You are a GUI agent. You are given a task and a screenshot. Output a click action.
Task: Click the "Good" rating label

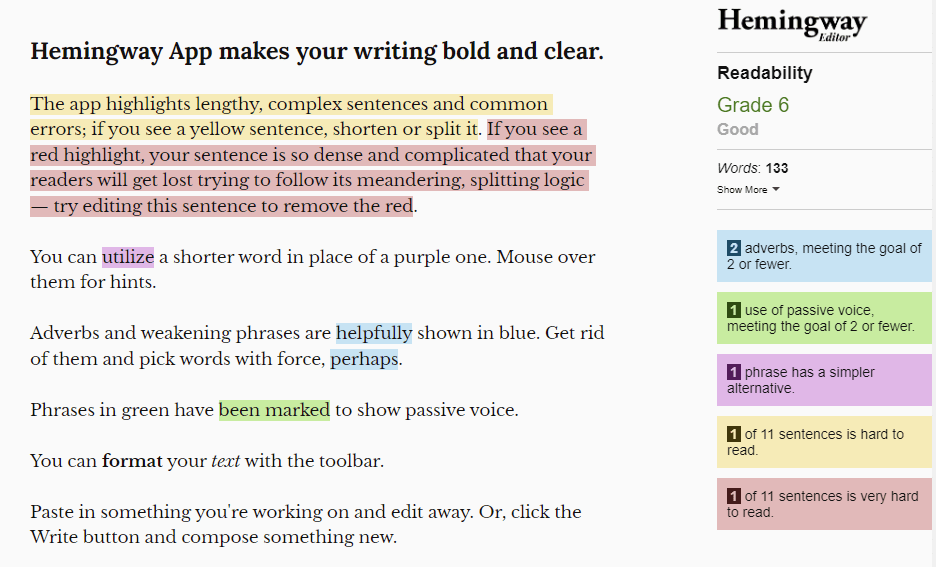point(737,129)
